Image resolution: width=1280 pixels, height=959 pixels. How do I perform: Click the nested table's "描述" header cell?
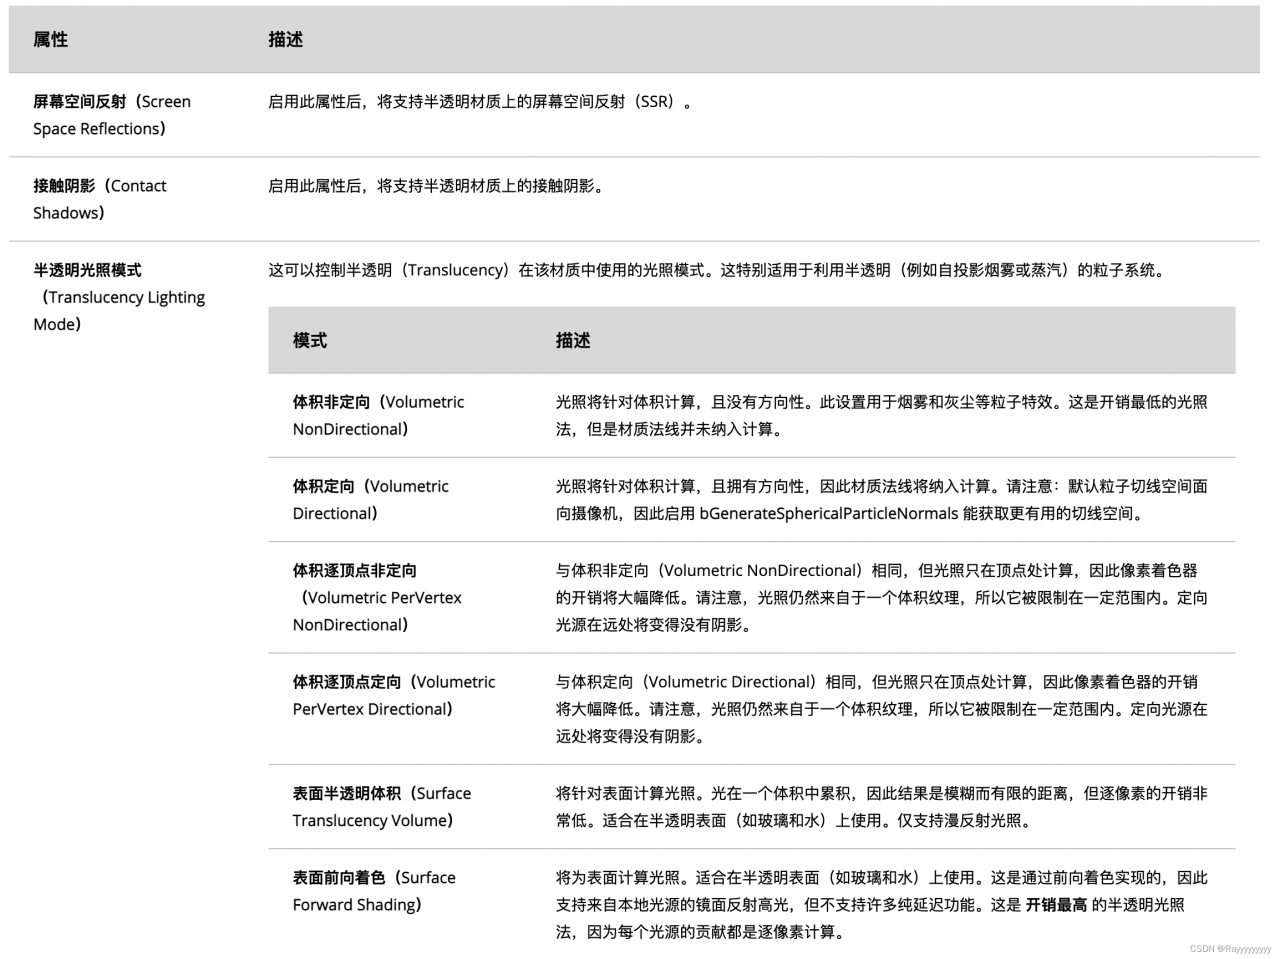coord(571,341)
